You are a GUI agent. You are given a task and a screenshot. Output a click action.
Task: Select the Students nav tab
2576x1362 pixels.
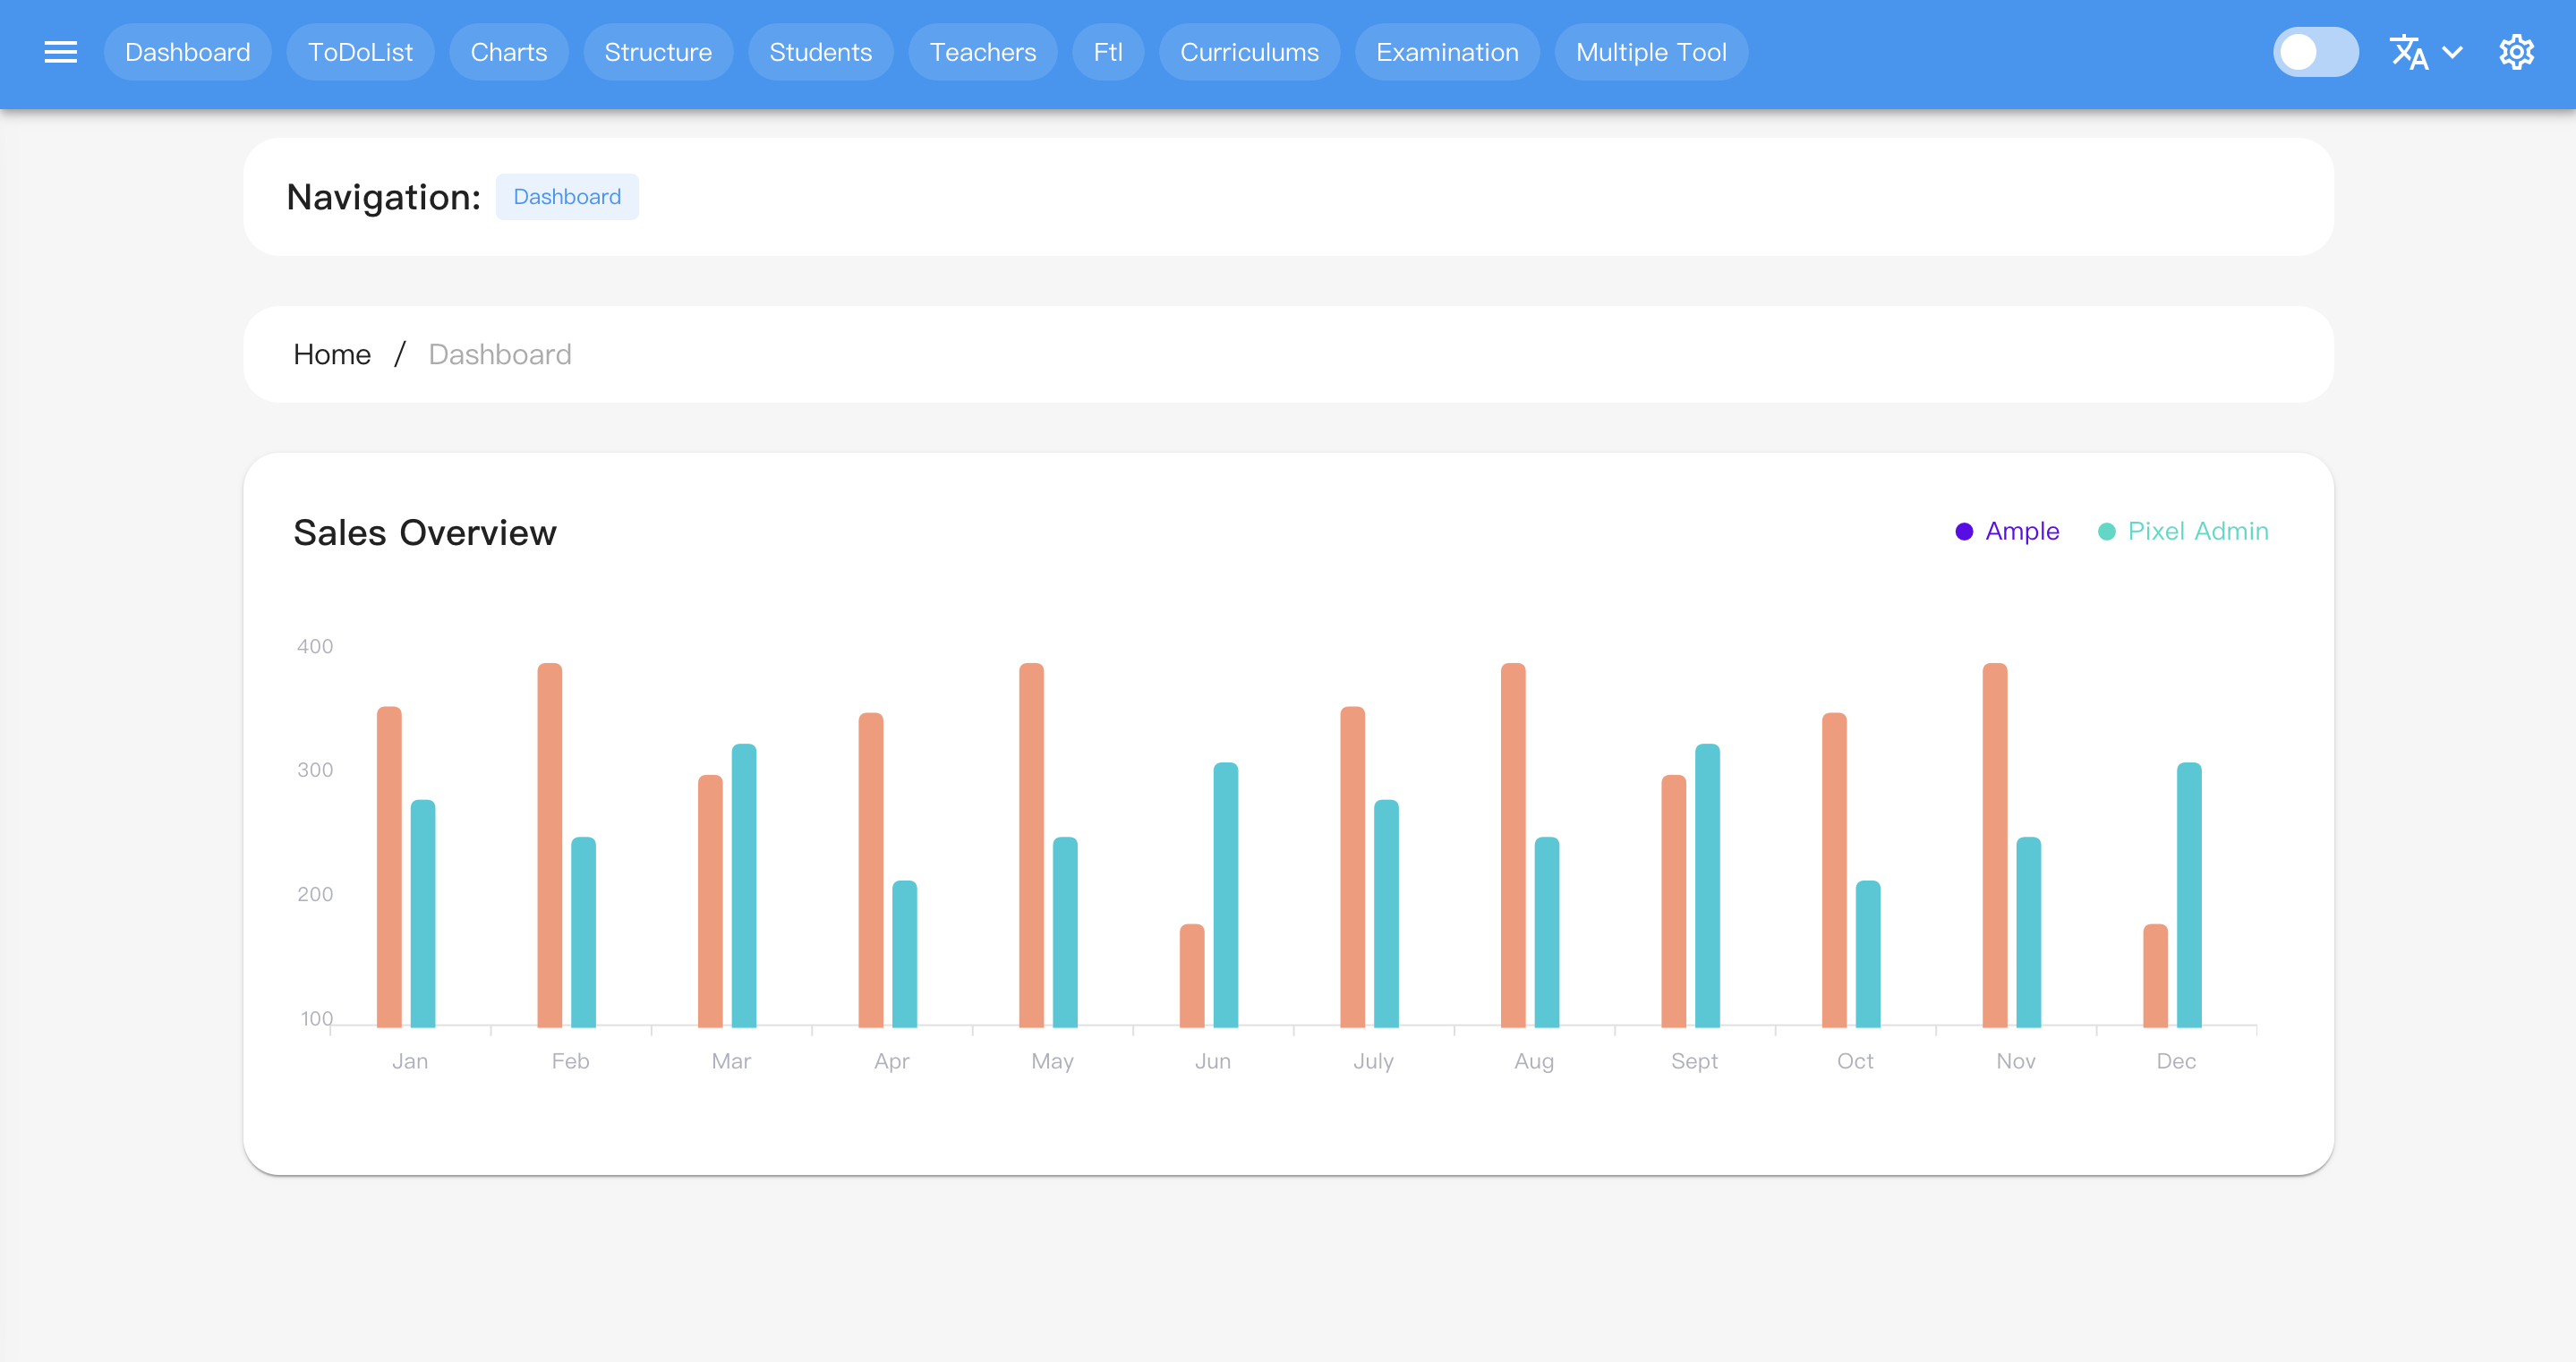(x=820, y=52)
